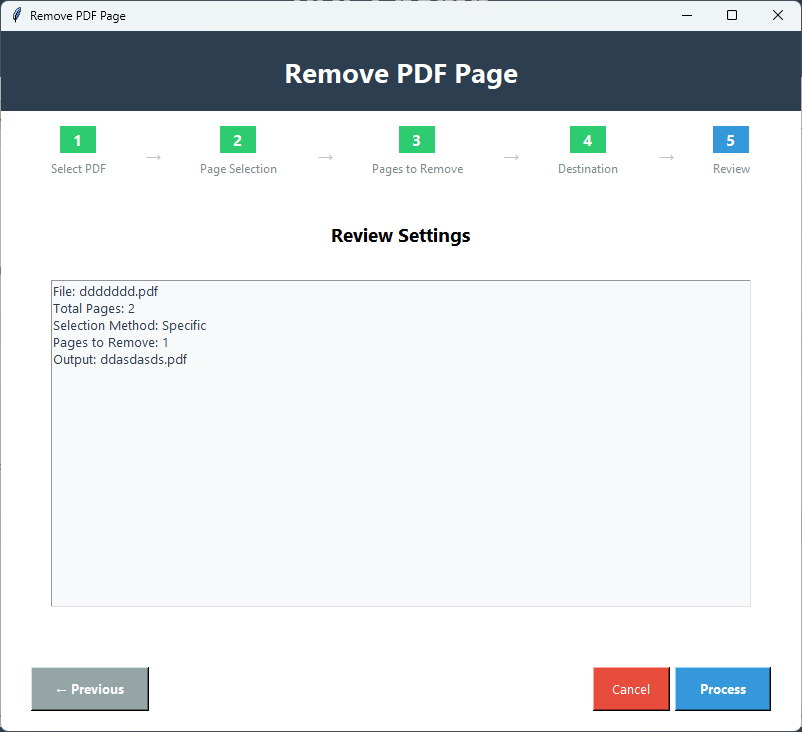Click the blue Pages to Remove value 1
Viewport: 802px width, 732px height.
[x=166, y=342]
